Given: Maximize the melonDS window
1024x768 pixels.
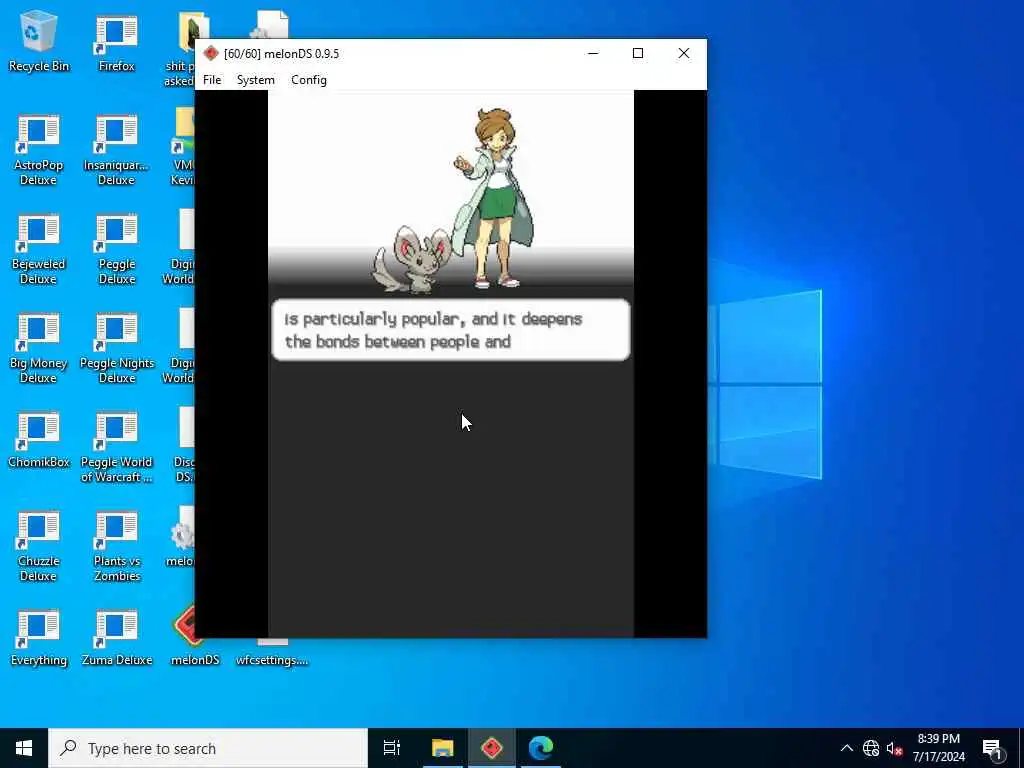Looking at the screenshot, I should pos(638,54).
